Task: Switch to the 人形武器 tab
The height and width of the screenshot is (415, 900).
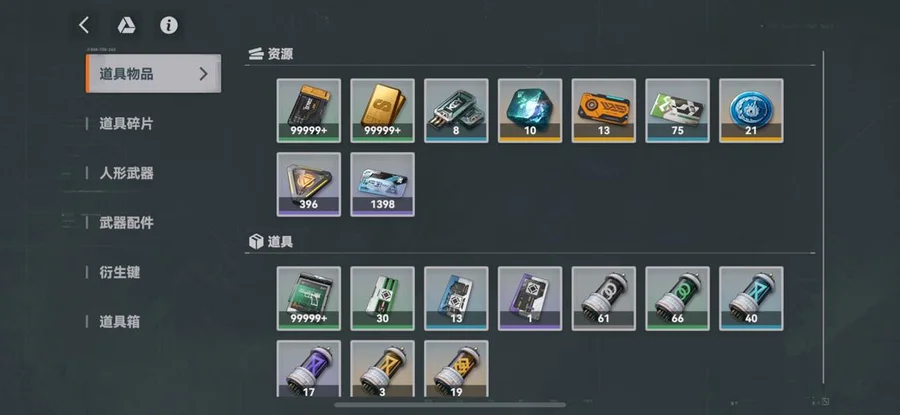Action: tap(126, 173)
